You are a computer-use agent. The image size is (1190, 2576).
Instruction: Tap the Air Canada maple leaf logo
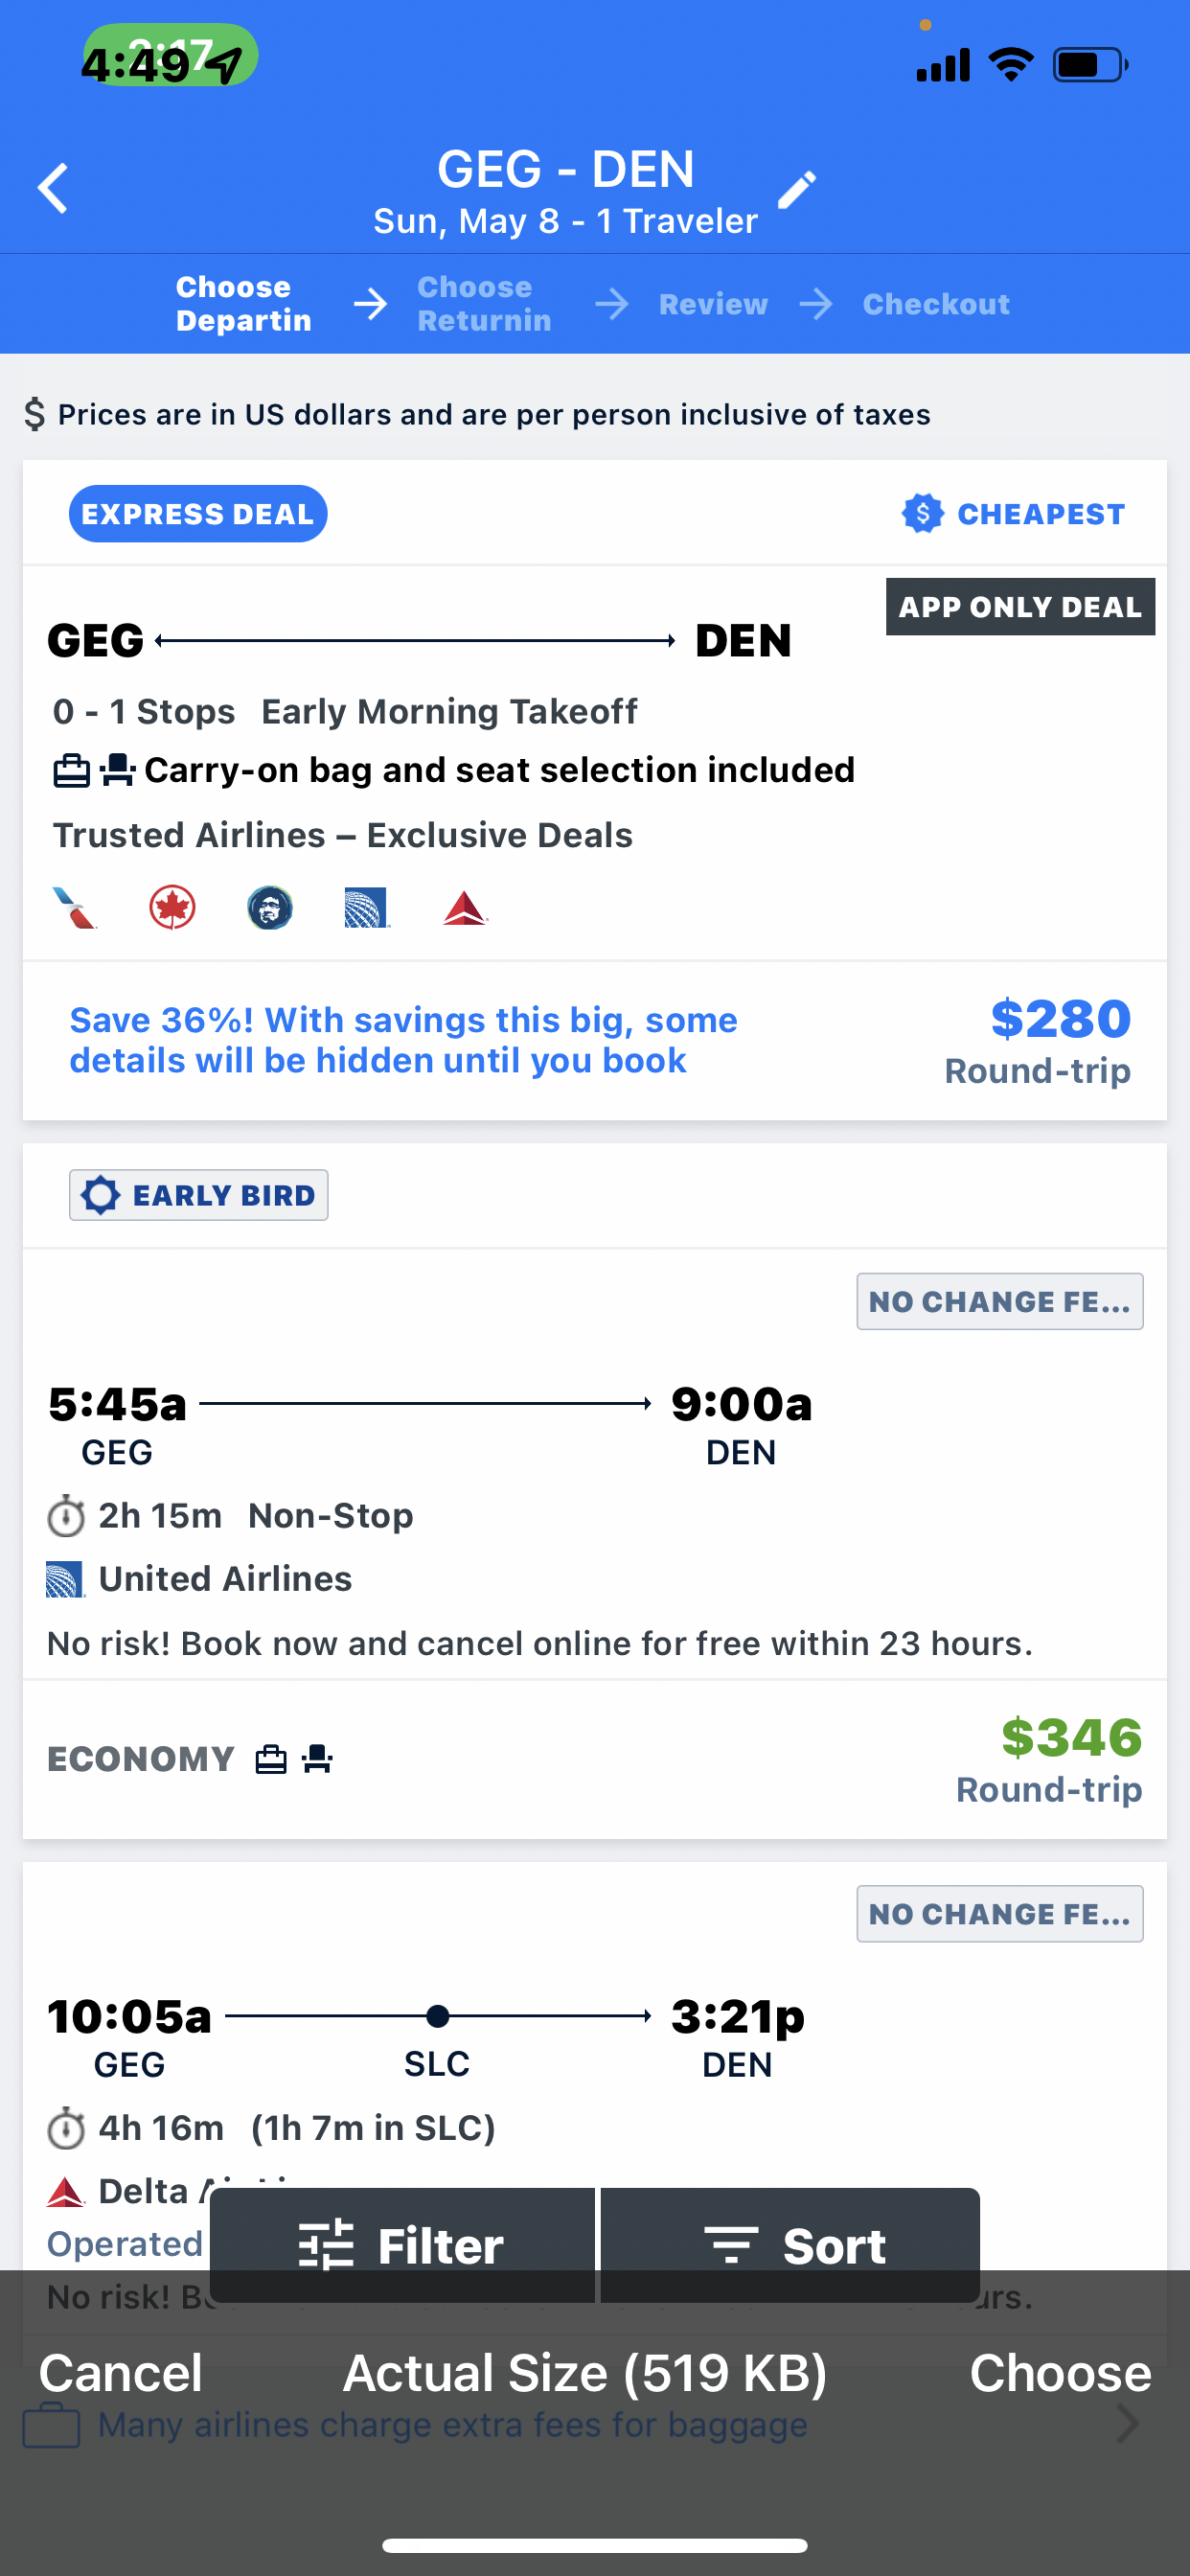pos(172,908)
